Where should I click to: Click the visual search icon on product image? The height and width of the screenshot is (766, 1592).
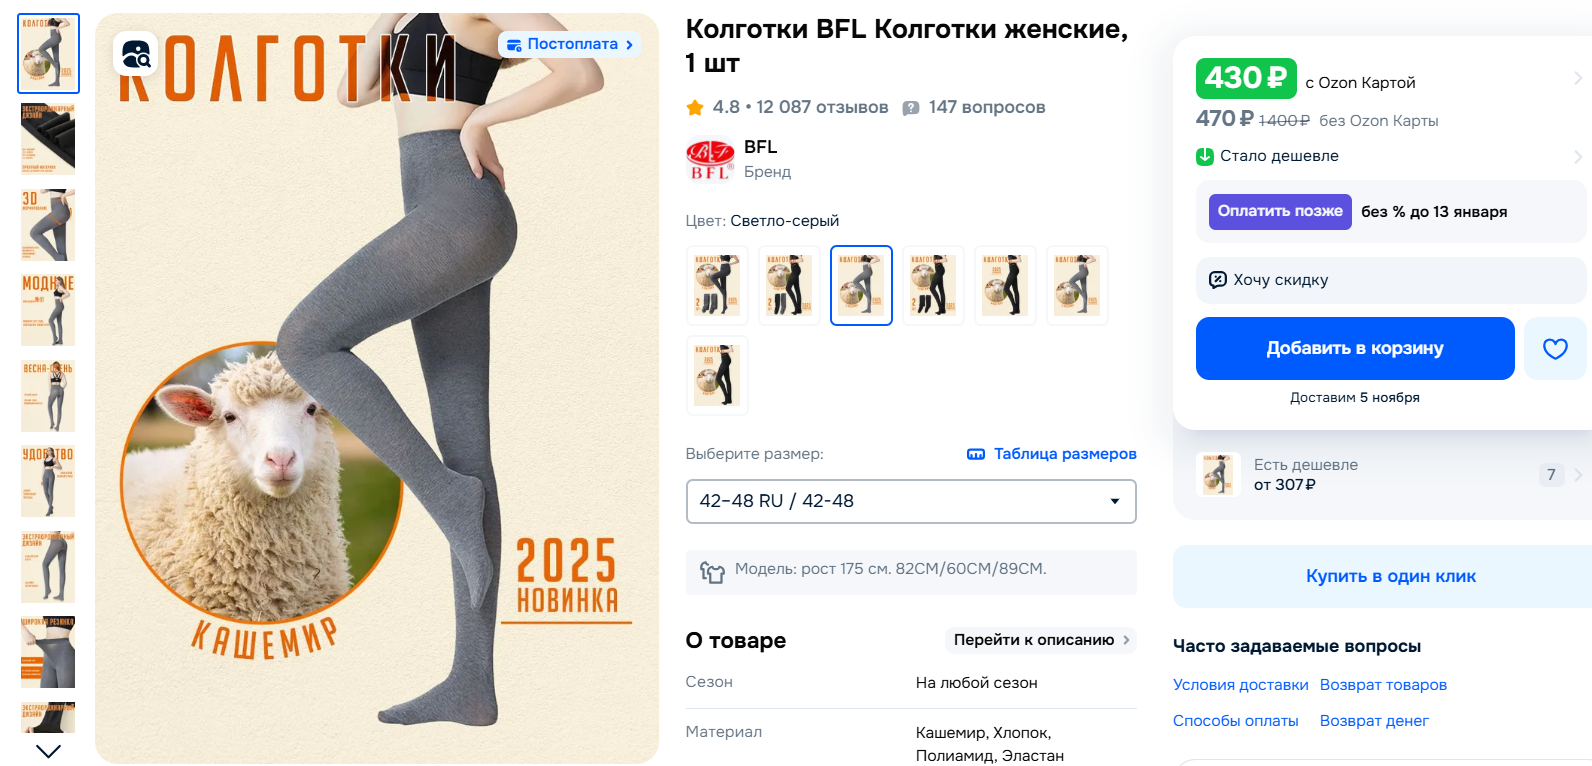point(136,54)
